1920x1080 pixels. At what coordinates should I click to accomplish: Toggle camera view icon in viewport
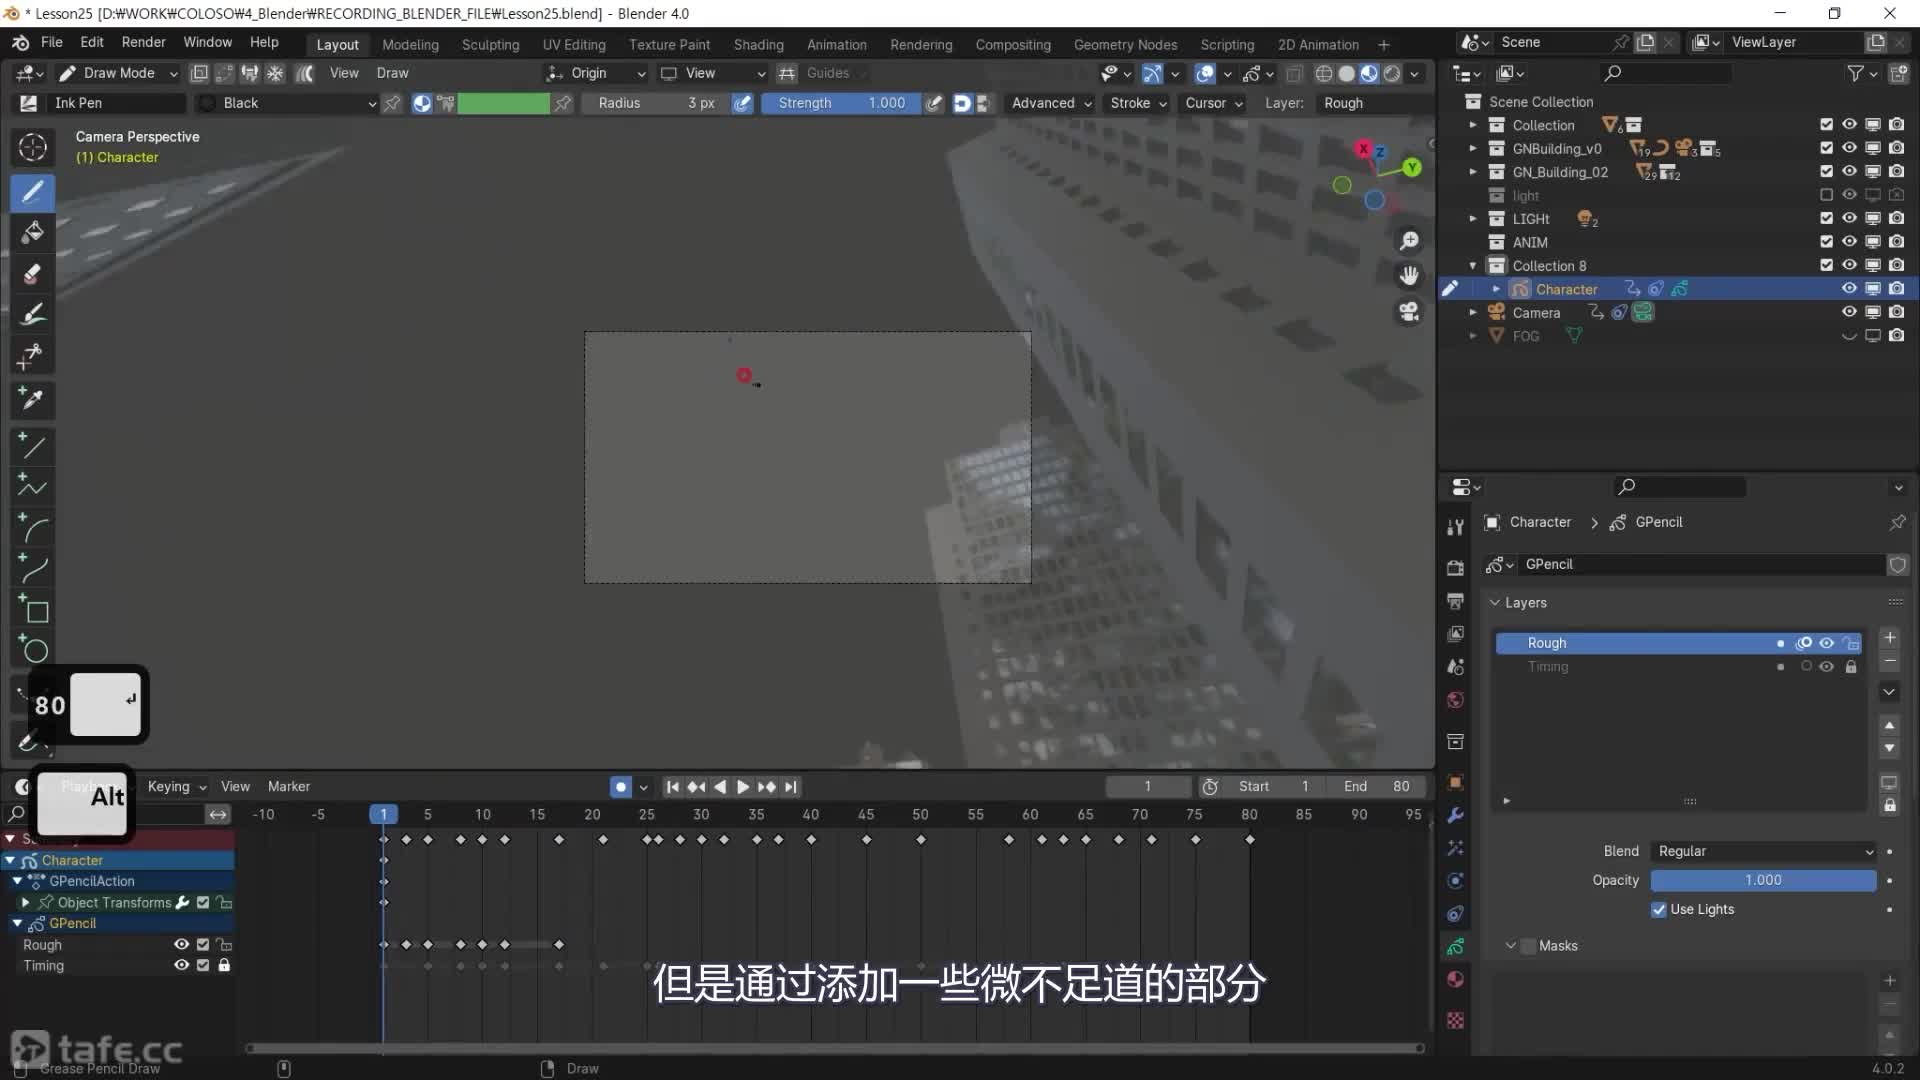1409,312
